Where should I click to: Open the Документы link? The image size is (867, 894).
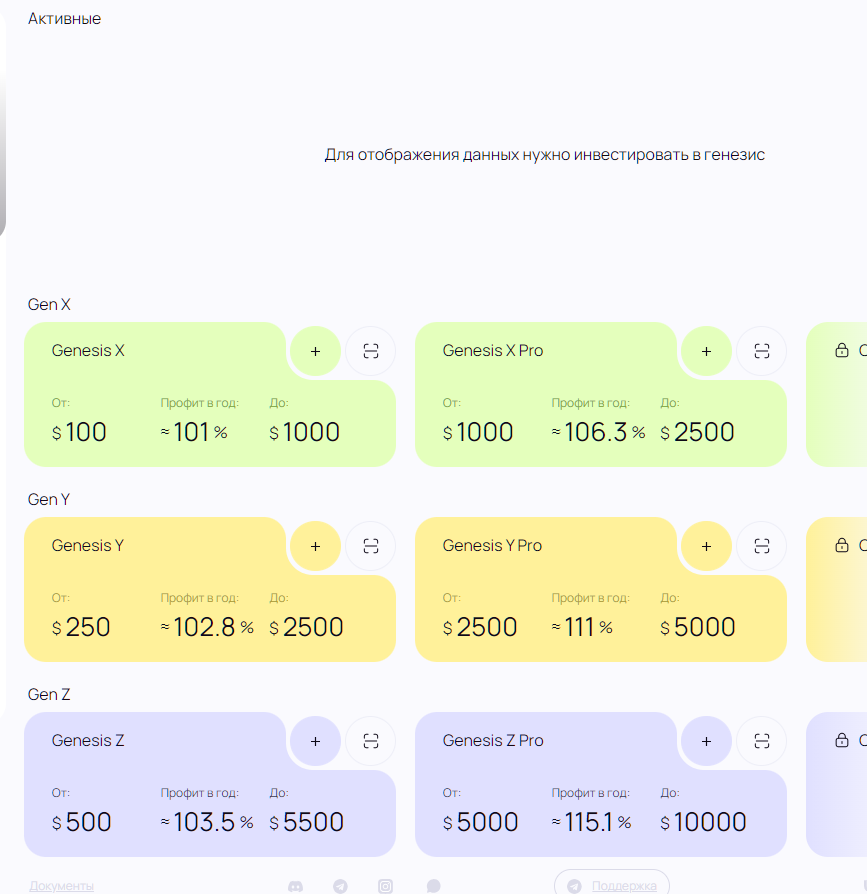(x=61, y=886)
